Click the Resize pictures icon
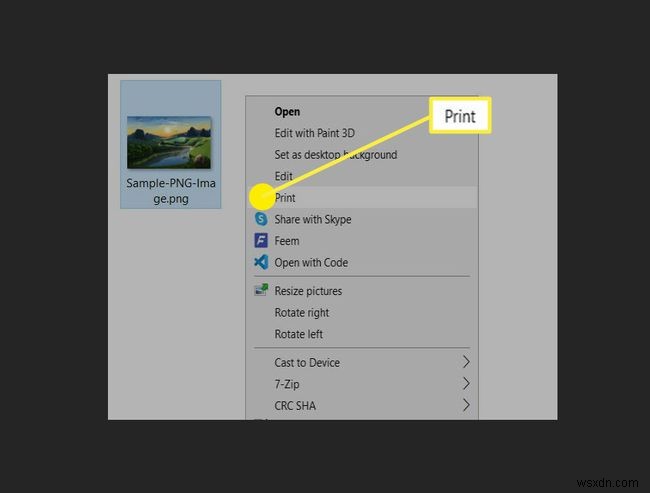Image resolution: width=650 pixels, height=493 pixels. tap(261, 291)
